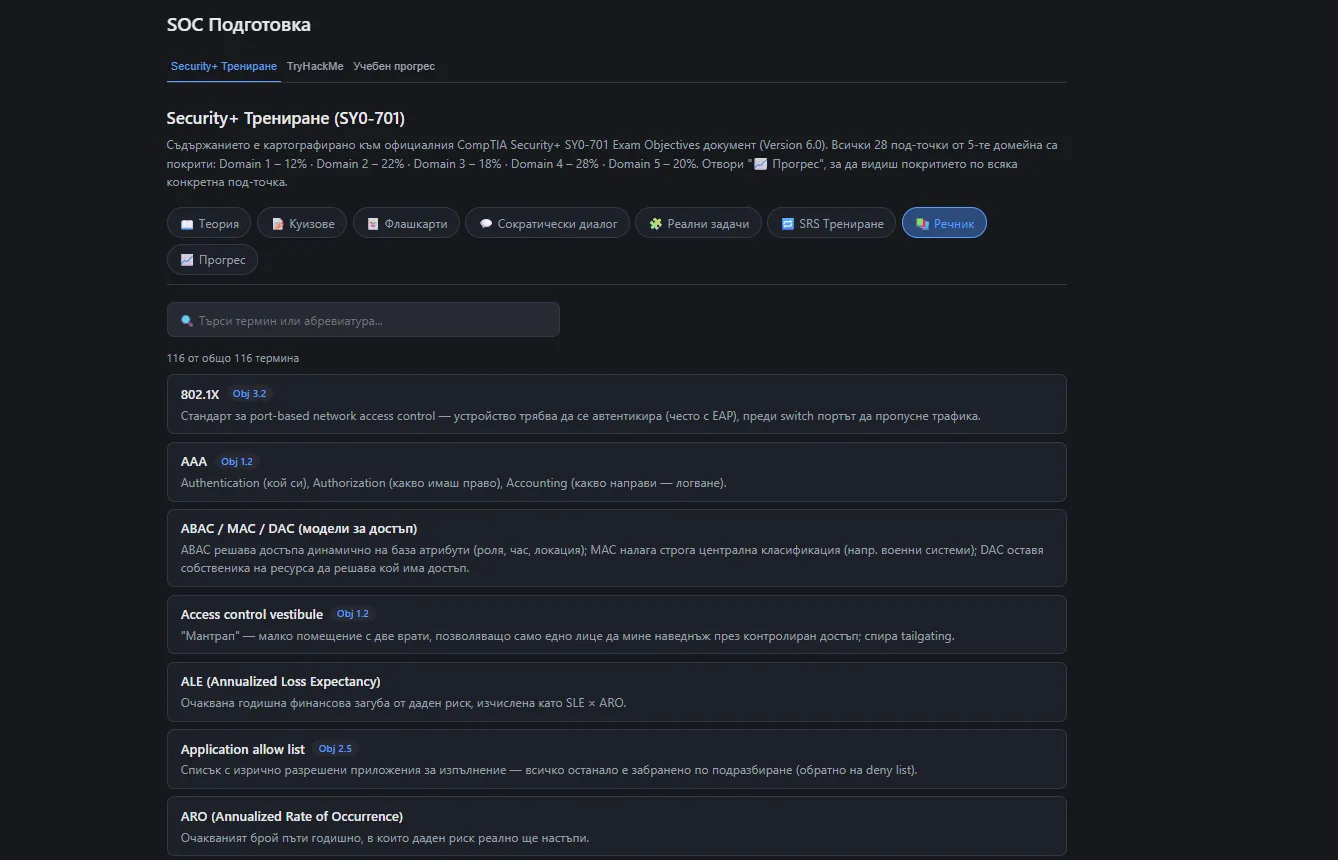
Task: Open the Учебен прогрес tab
Action: (394, 66)
